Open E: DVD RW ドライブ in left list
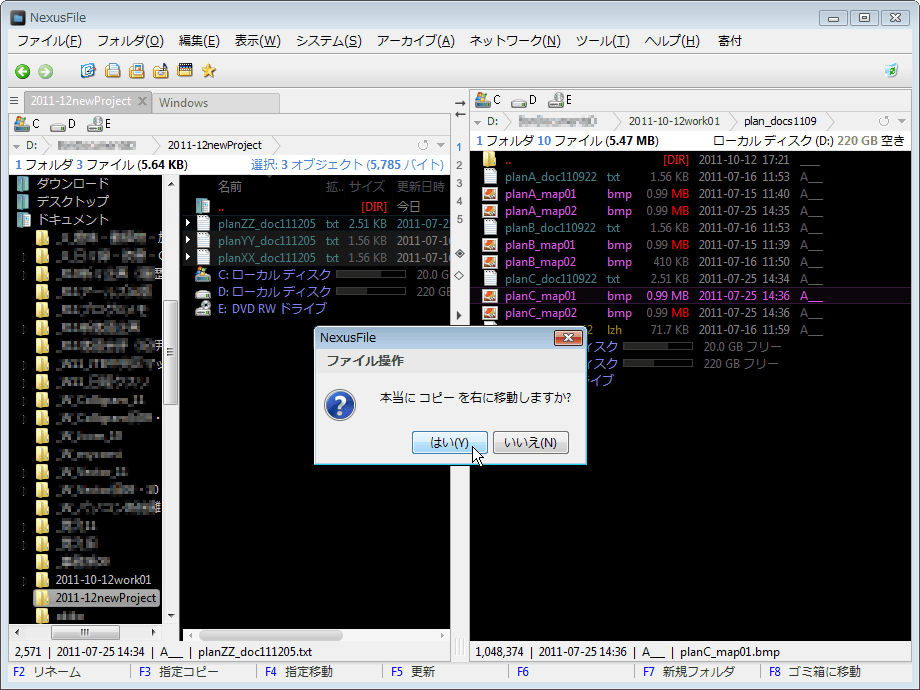The image size is (920, 690). (272, 309)
